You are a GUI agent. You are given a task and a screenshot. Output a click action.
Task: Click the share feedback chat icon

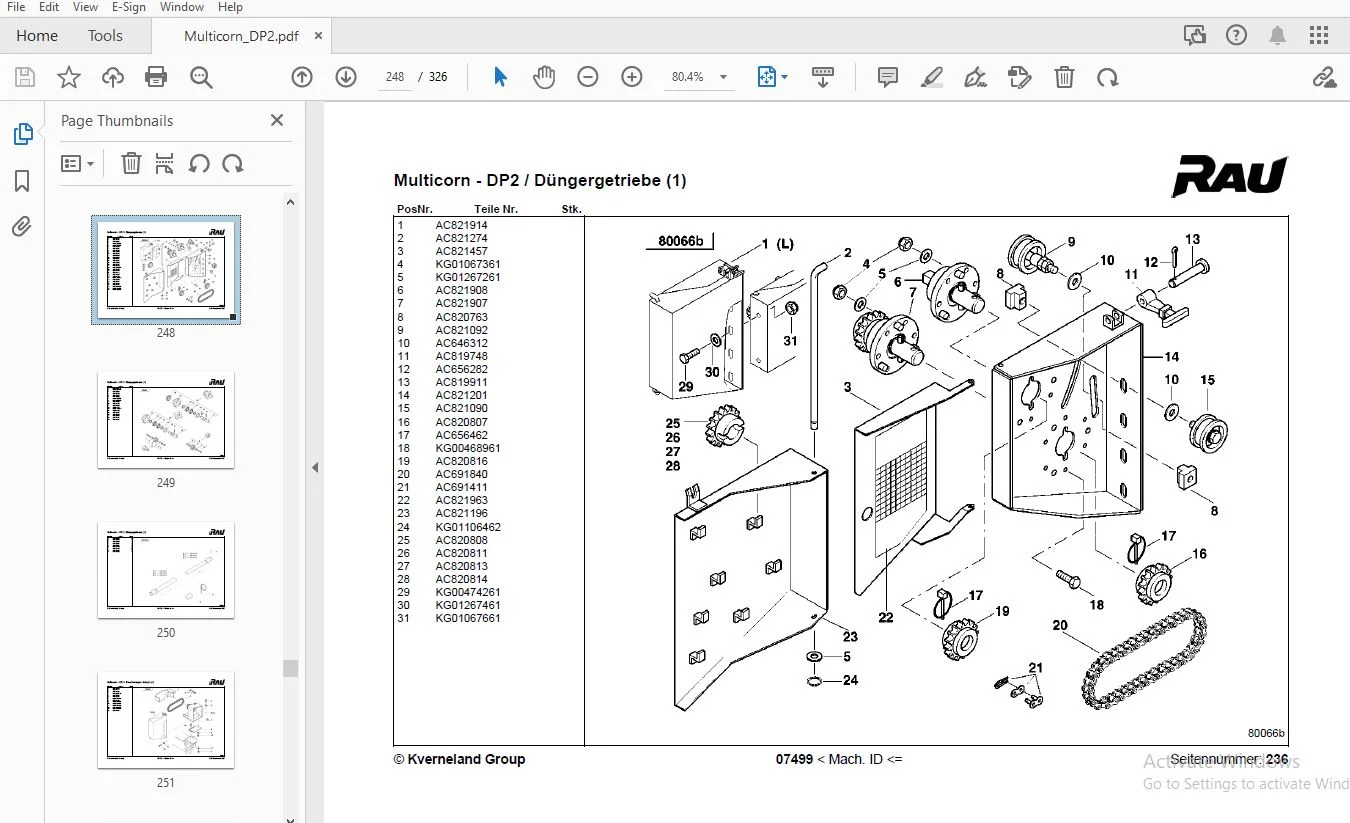1194,36
